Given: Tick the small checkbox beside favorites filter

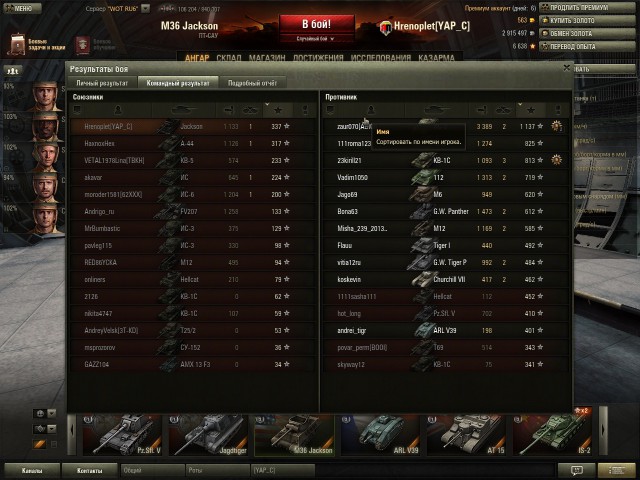Looking at the screenshot, I should pyautogui.click(x=53, y=444).
